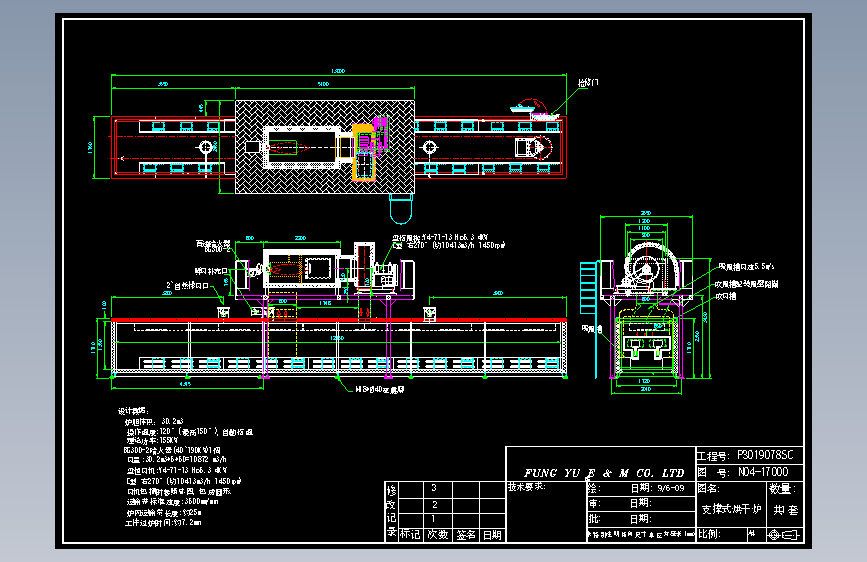Select the date value '9/6-09'
Viewport: 867px width, 562px height.
pos(671,488)
